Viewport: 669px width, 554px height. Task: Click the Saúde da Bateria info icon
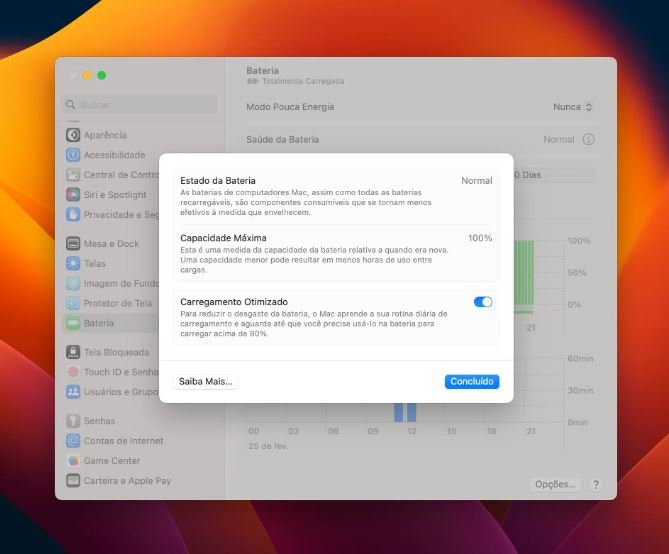pyautogui.click(x=588, y=140)
